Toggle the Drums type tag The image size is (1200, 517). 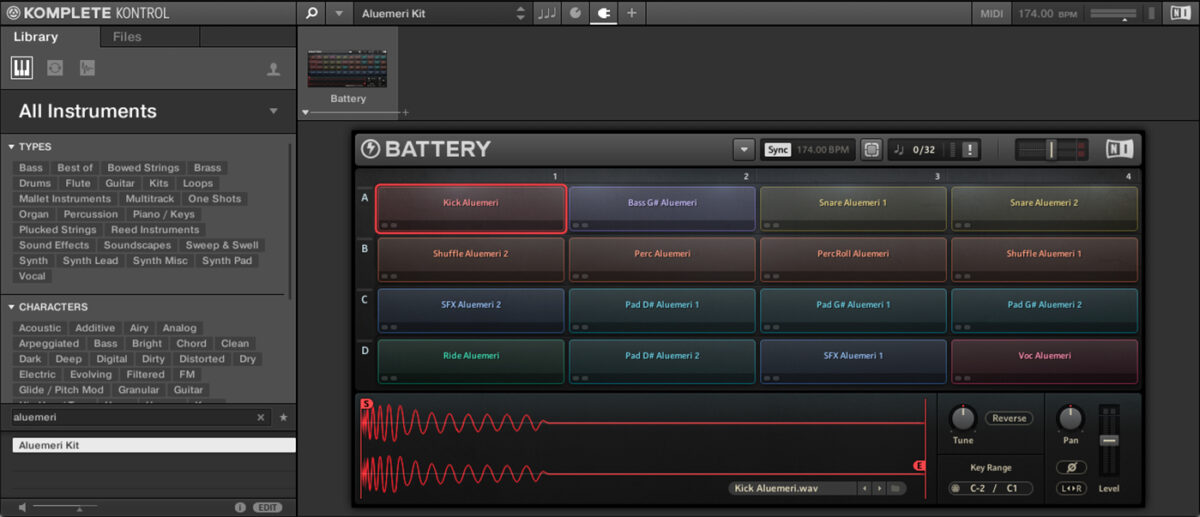point(34,184)
